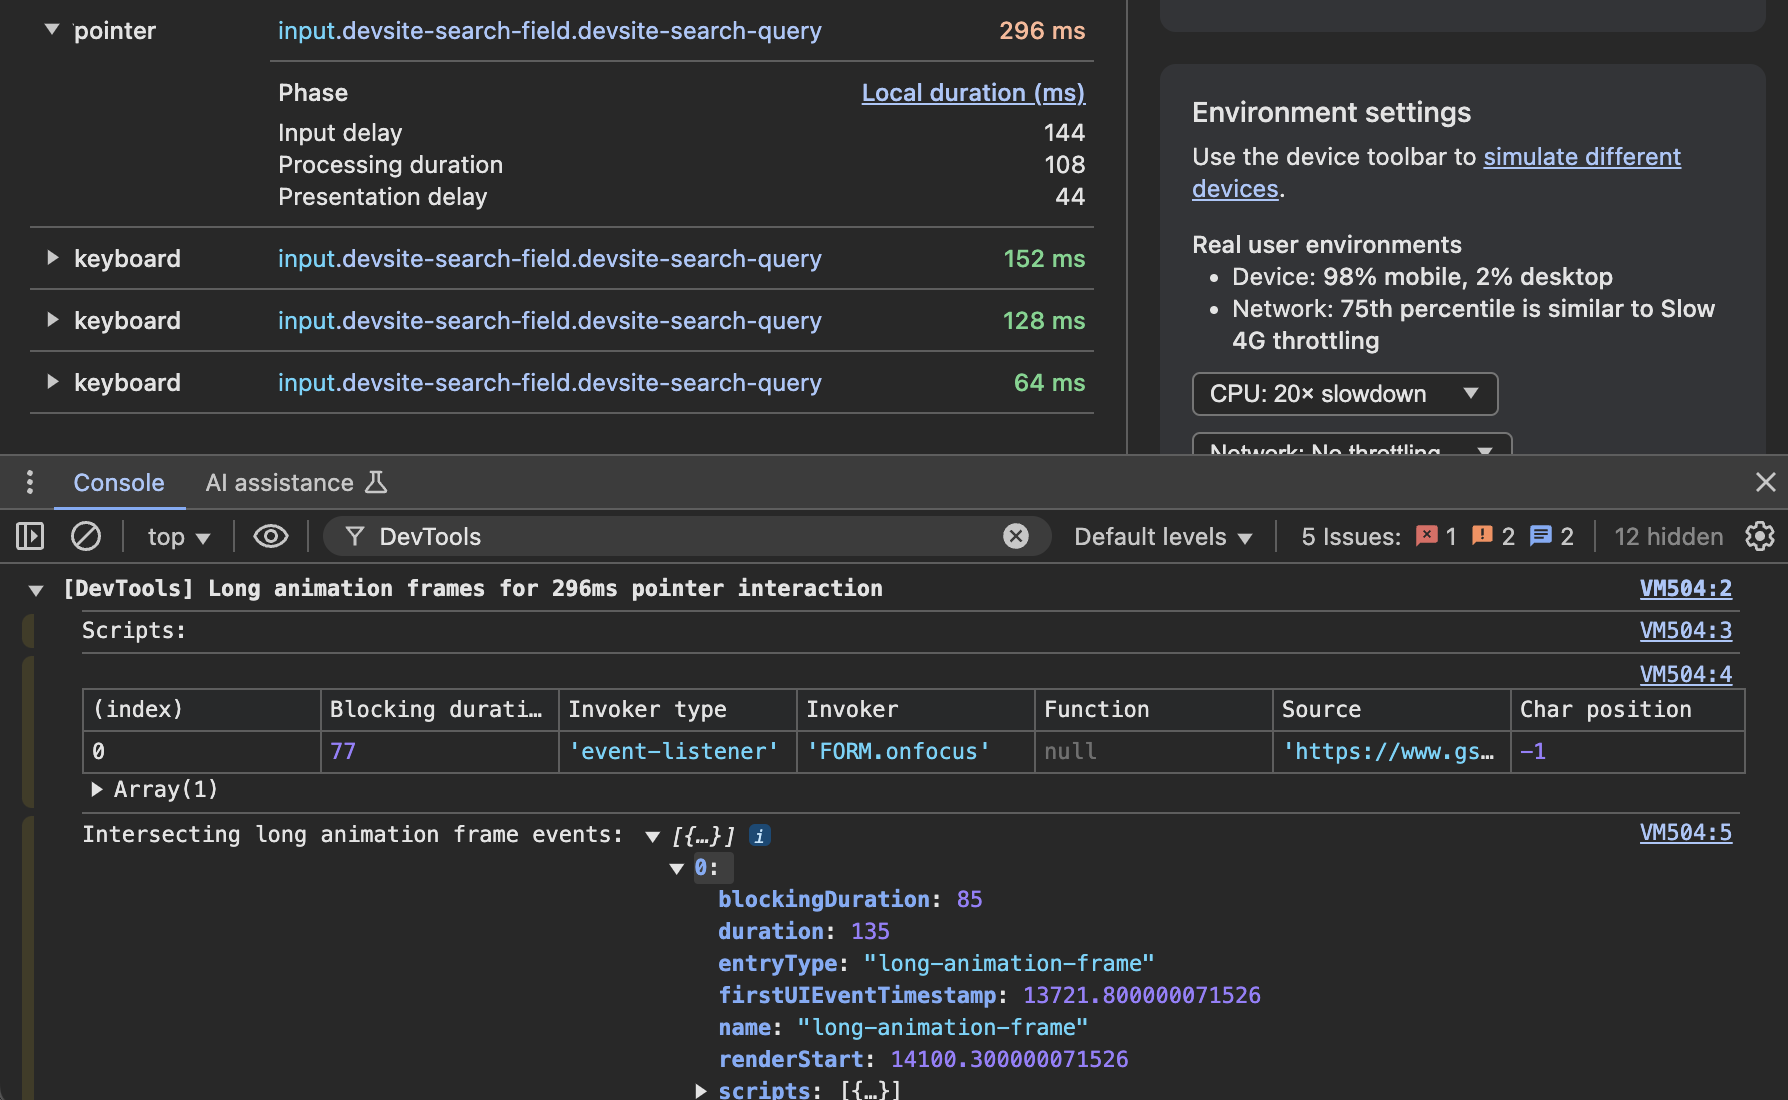The width and height of the screenshot is (1788, 1100).
Task: Sort by the Source column header
Action: (1391, 710)
